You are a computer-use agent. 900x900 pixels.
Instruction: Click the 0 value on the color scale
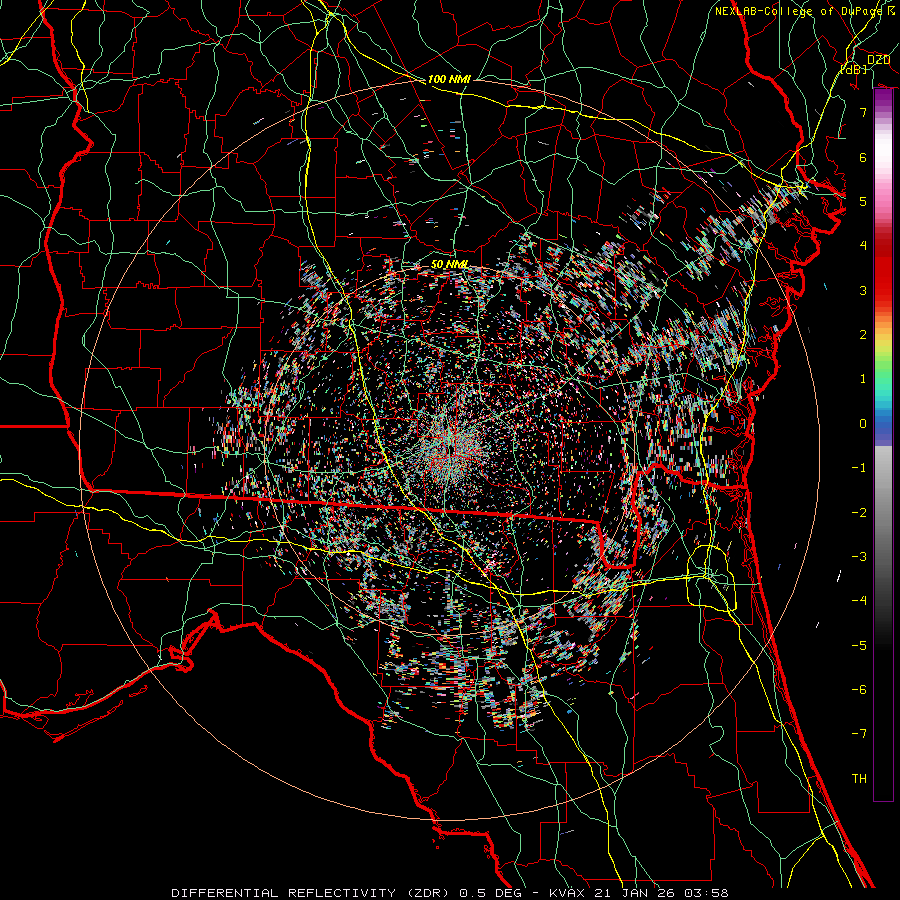(x=863, y=424)
